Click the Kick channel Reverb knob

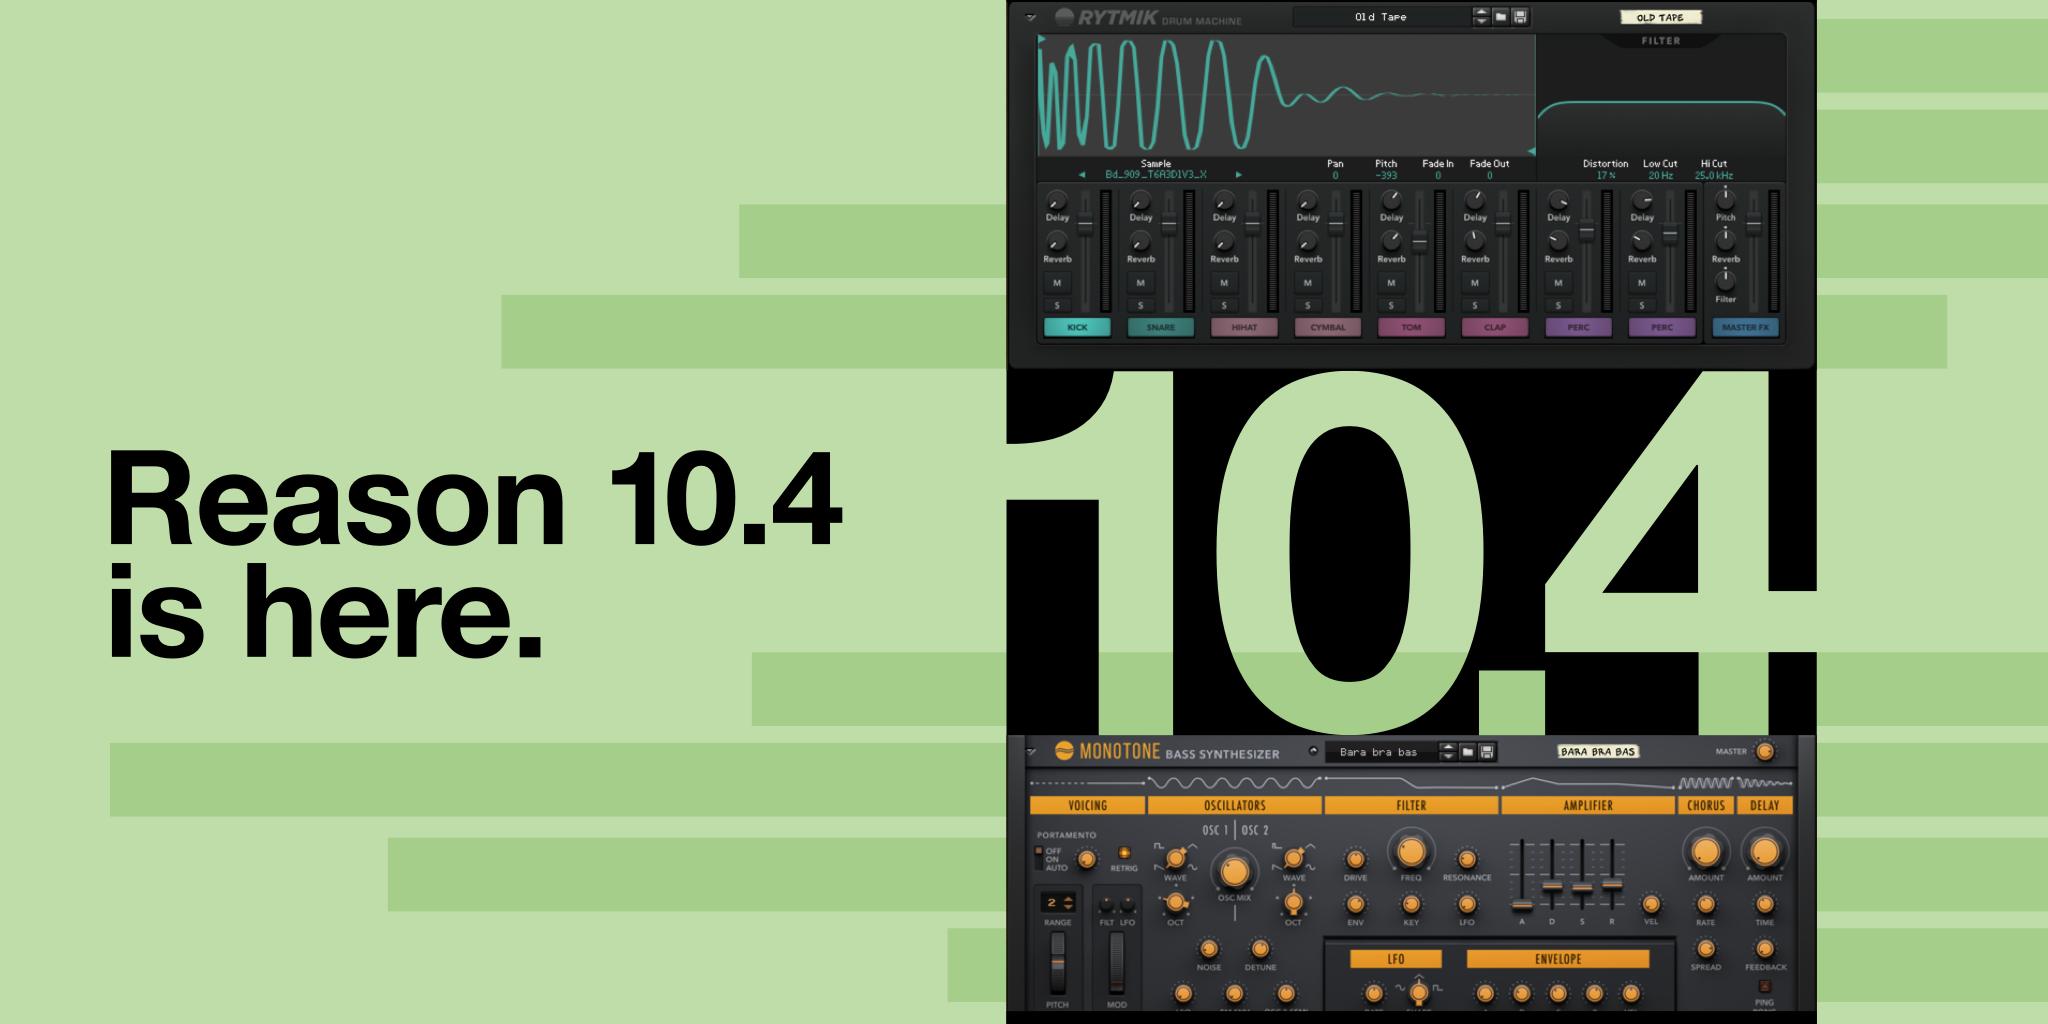(x=1056, y=242)
